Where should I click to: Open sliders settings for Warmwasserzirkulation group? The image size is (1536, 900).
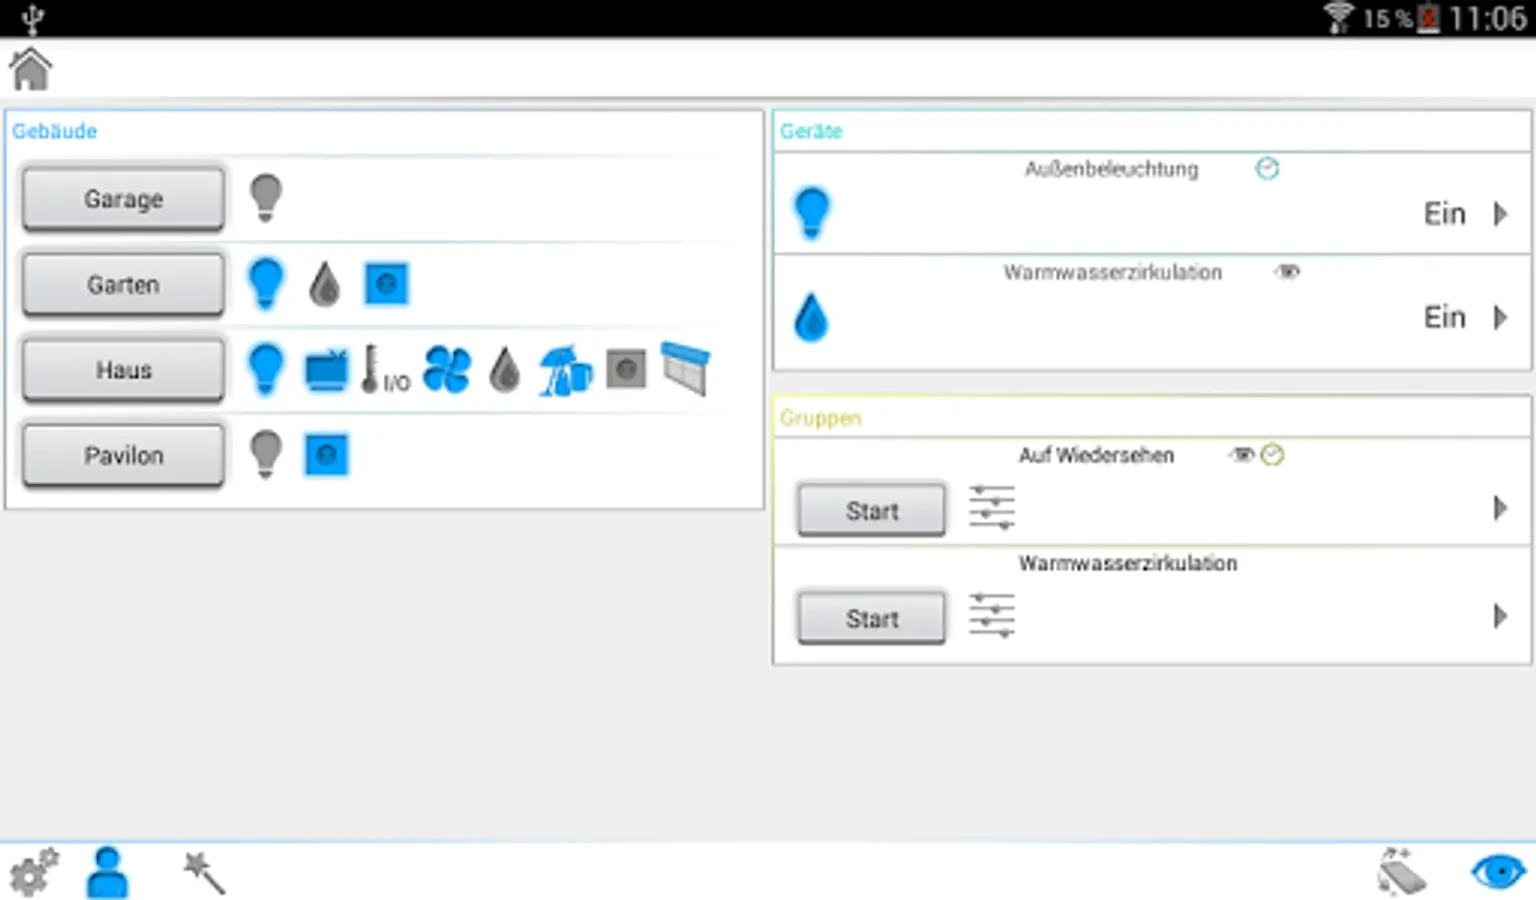[992, 615]
